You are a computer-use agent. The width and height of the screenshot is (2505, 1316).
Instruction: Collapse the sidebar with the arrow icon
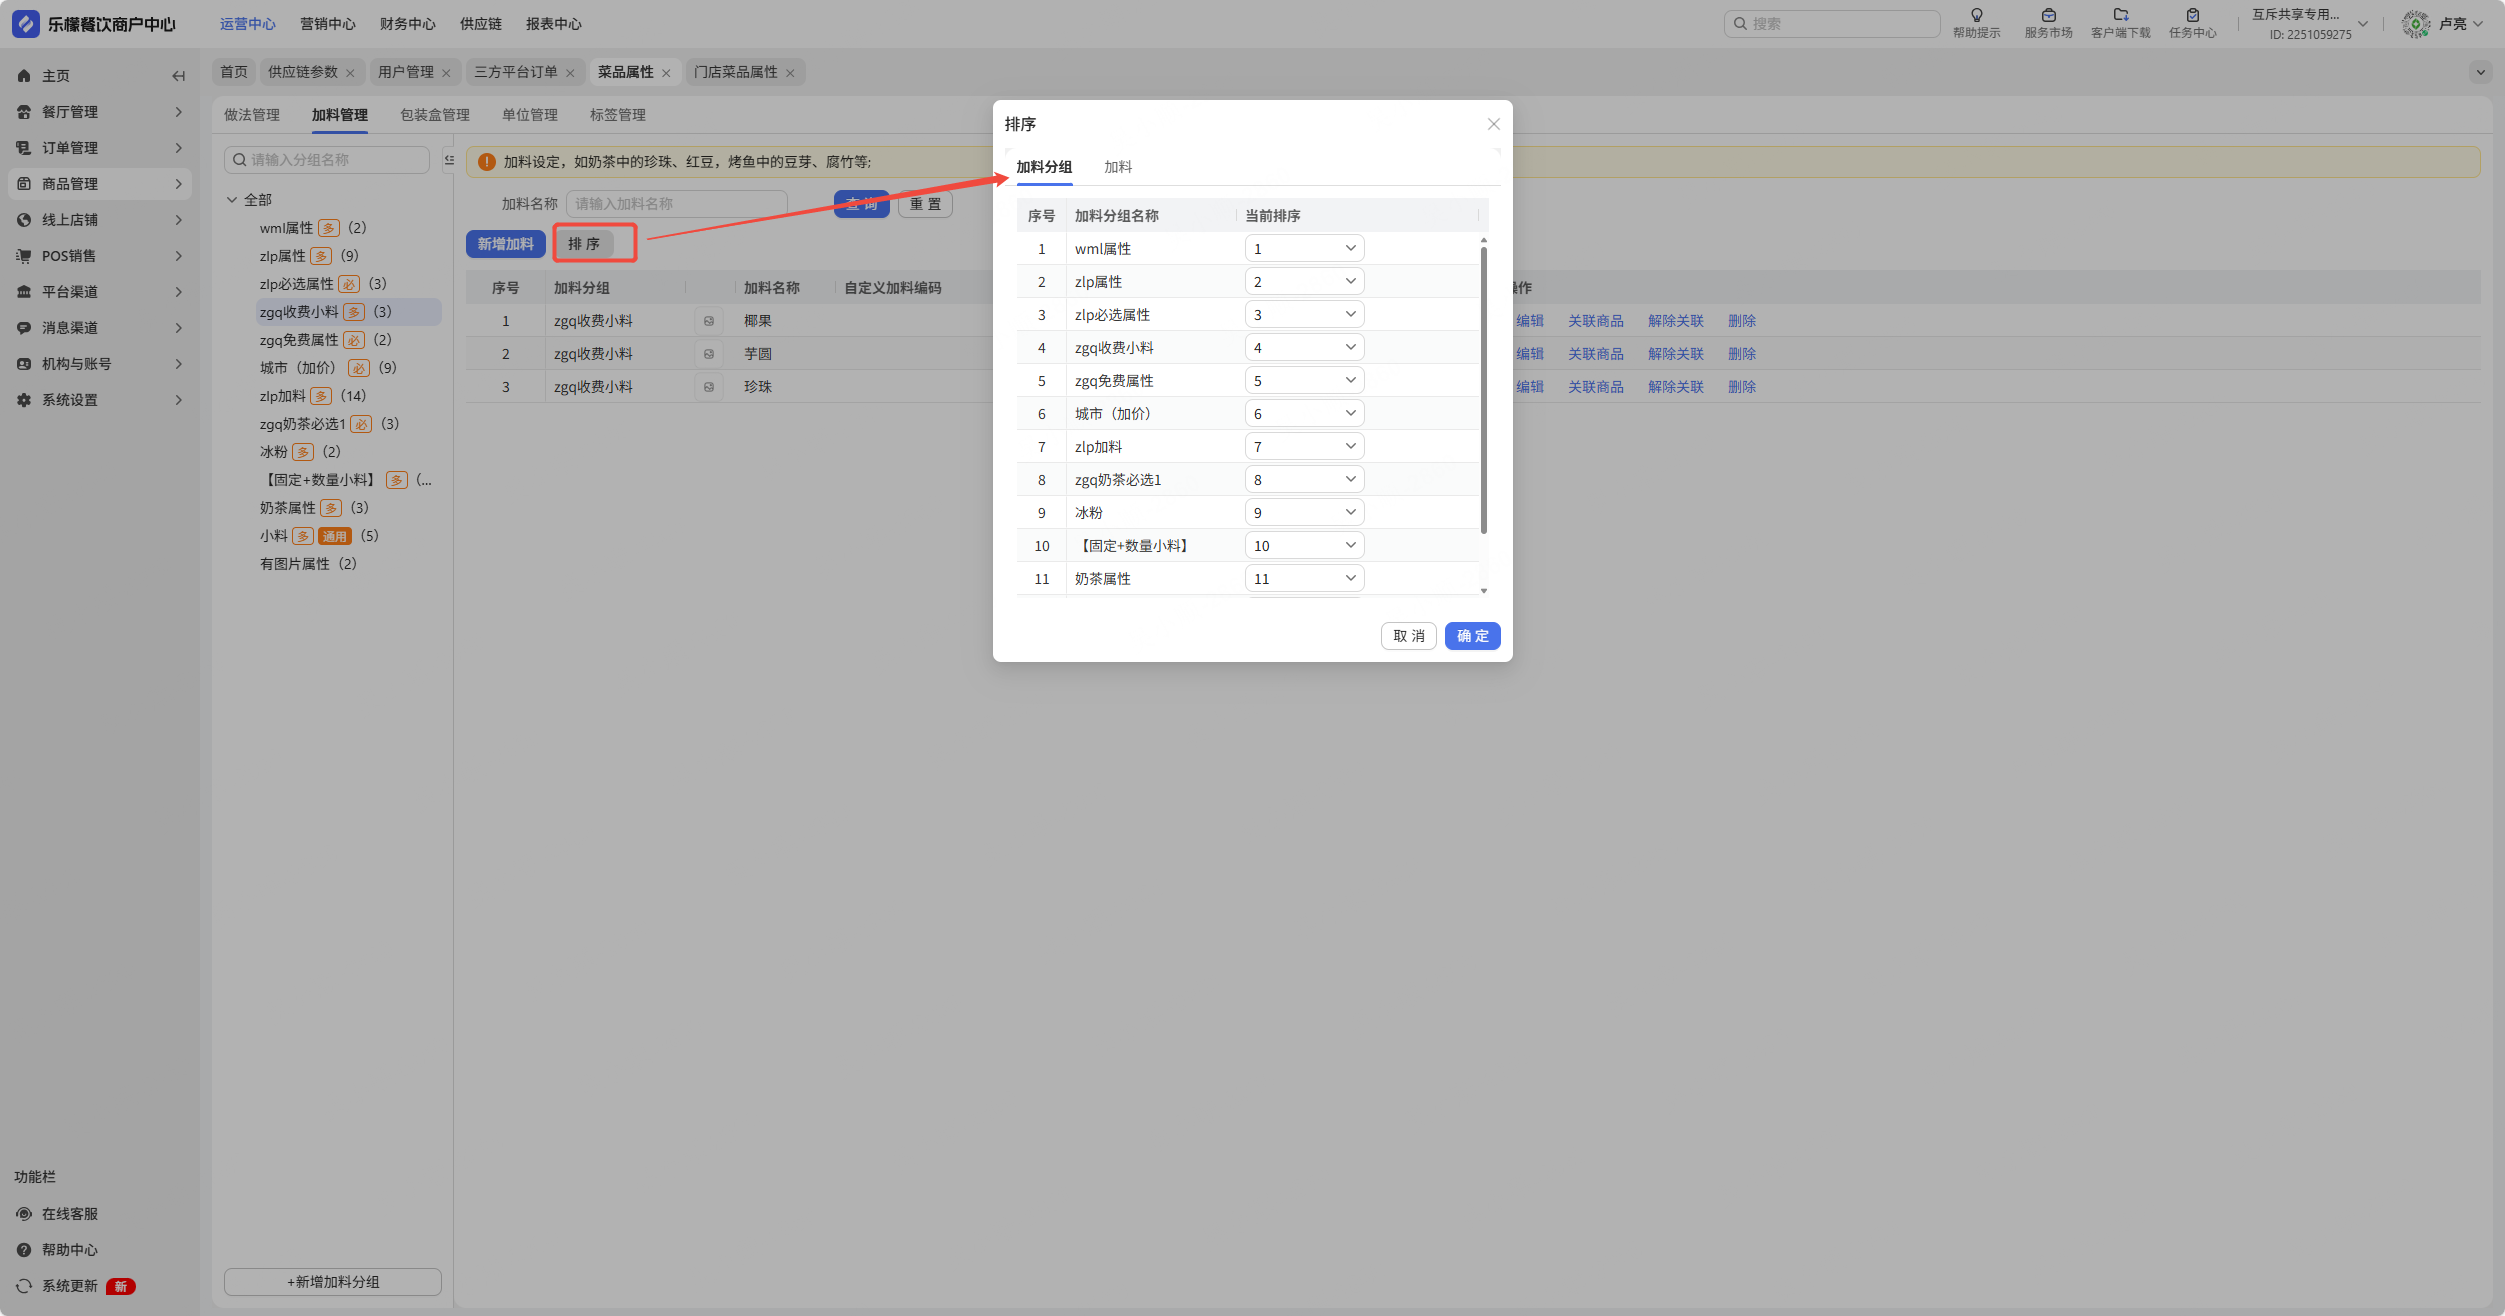(x=178, y=76)
